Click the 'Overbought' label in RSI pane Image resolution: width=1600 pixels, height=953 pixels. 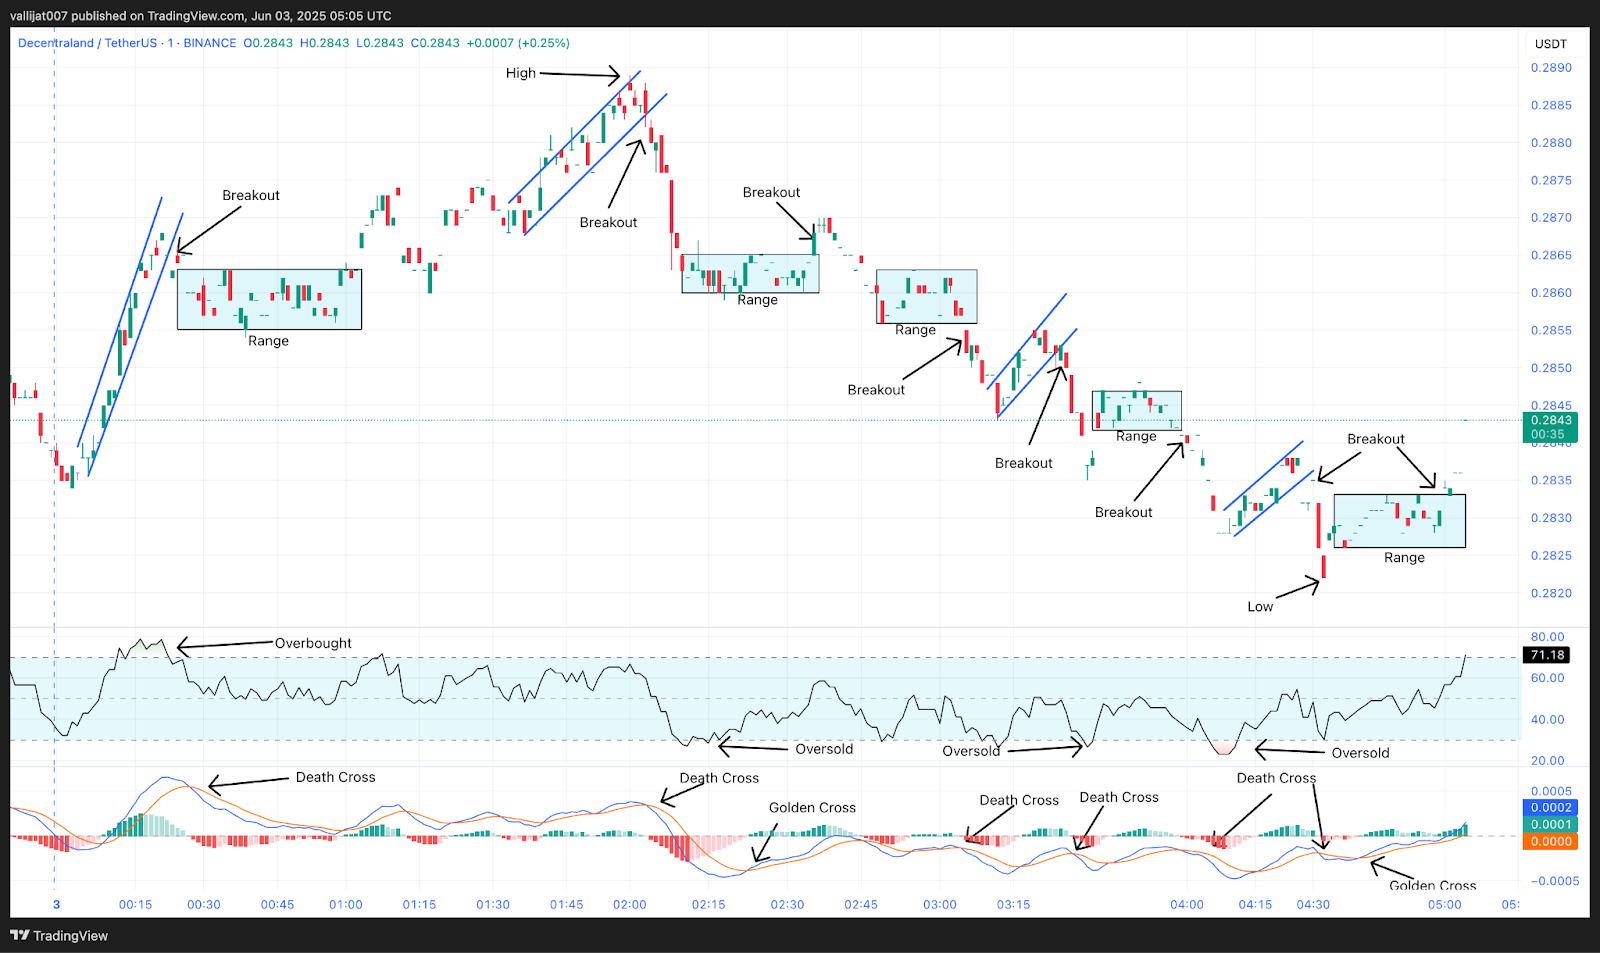[x=314, y=643]
